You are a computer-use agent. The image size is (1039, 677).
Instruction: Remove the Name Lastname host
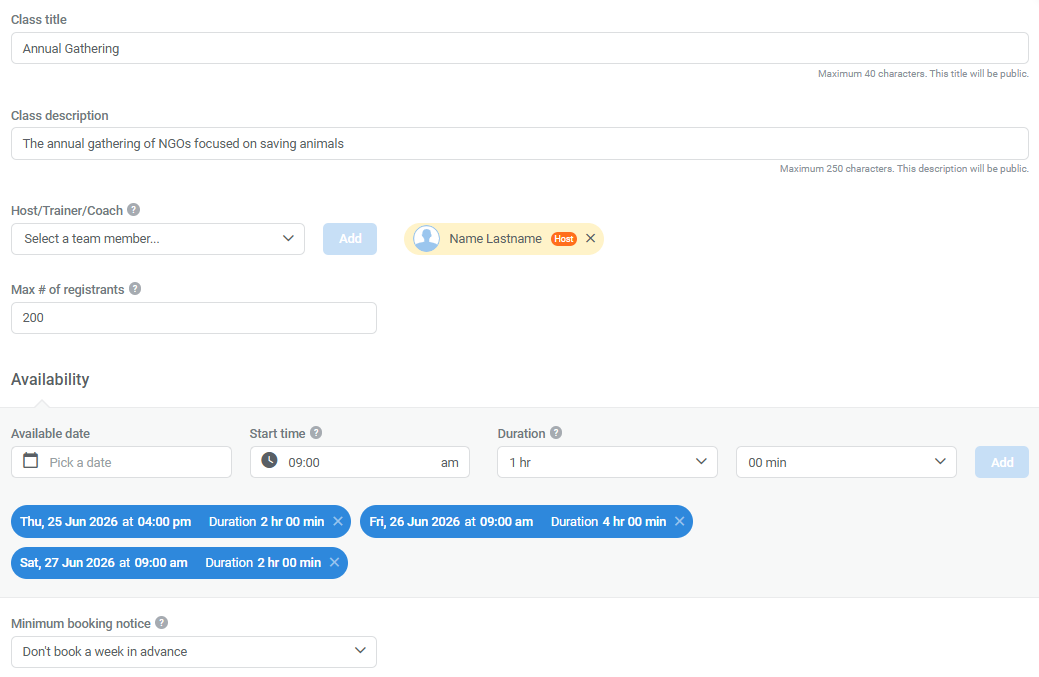590,238
